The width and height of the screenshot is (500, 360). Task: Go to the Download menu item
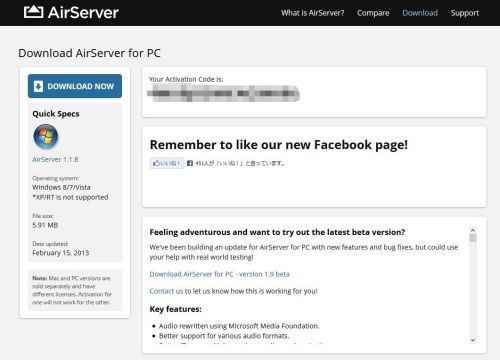click(x=420, y=13)
